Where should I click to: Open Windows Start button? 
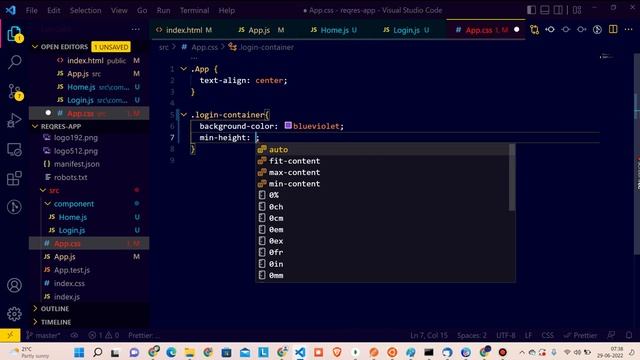79,352
